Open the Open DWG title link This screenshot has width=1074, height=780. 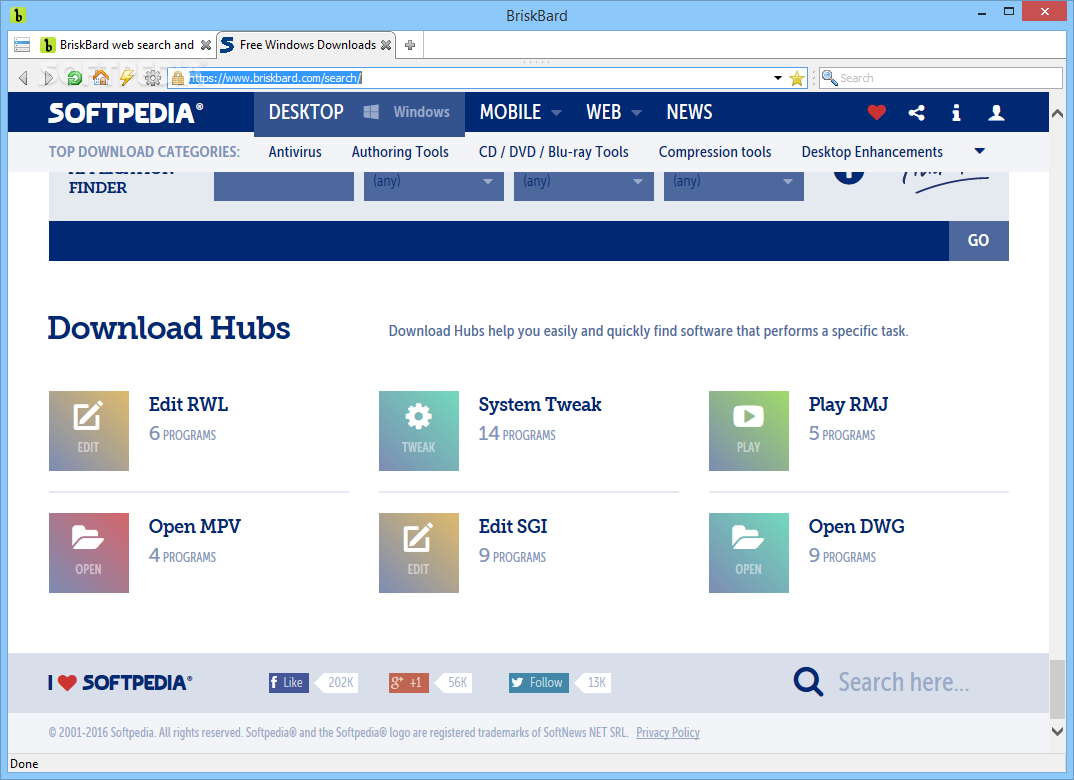point(856,527)
